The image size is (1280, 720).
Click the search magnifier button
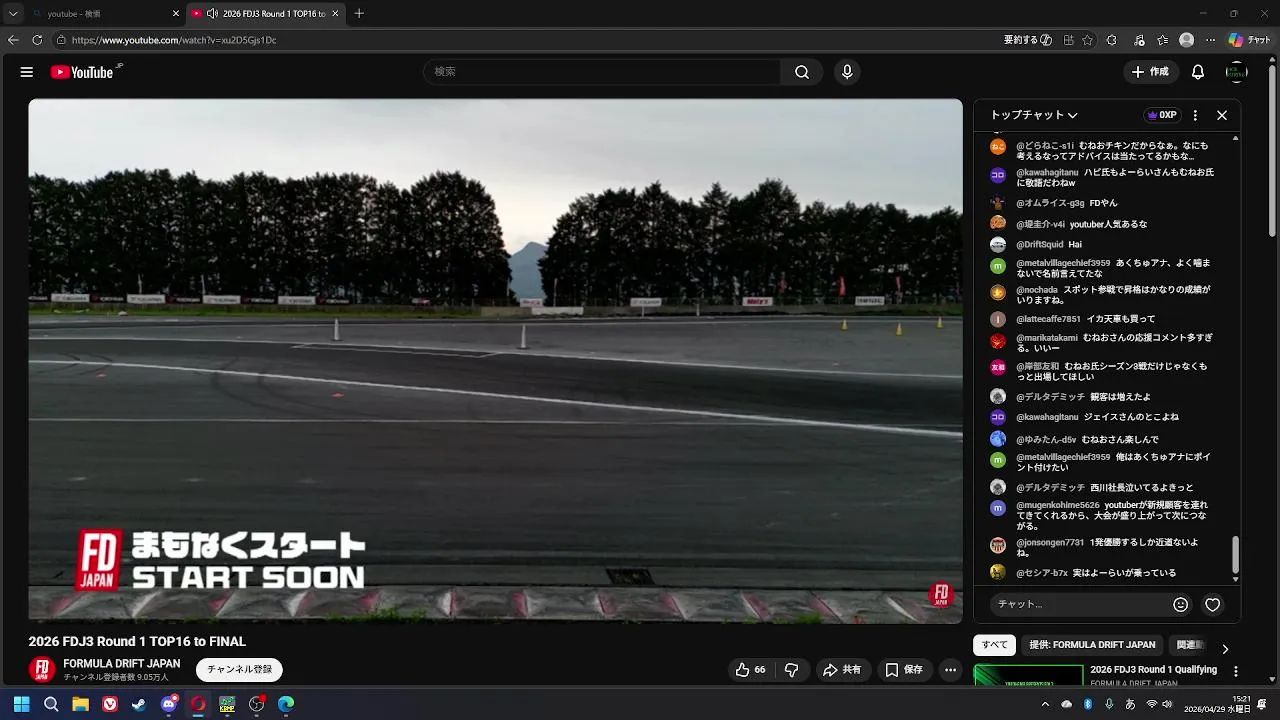802,72
